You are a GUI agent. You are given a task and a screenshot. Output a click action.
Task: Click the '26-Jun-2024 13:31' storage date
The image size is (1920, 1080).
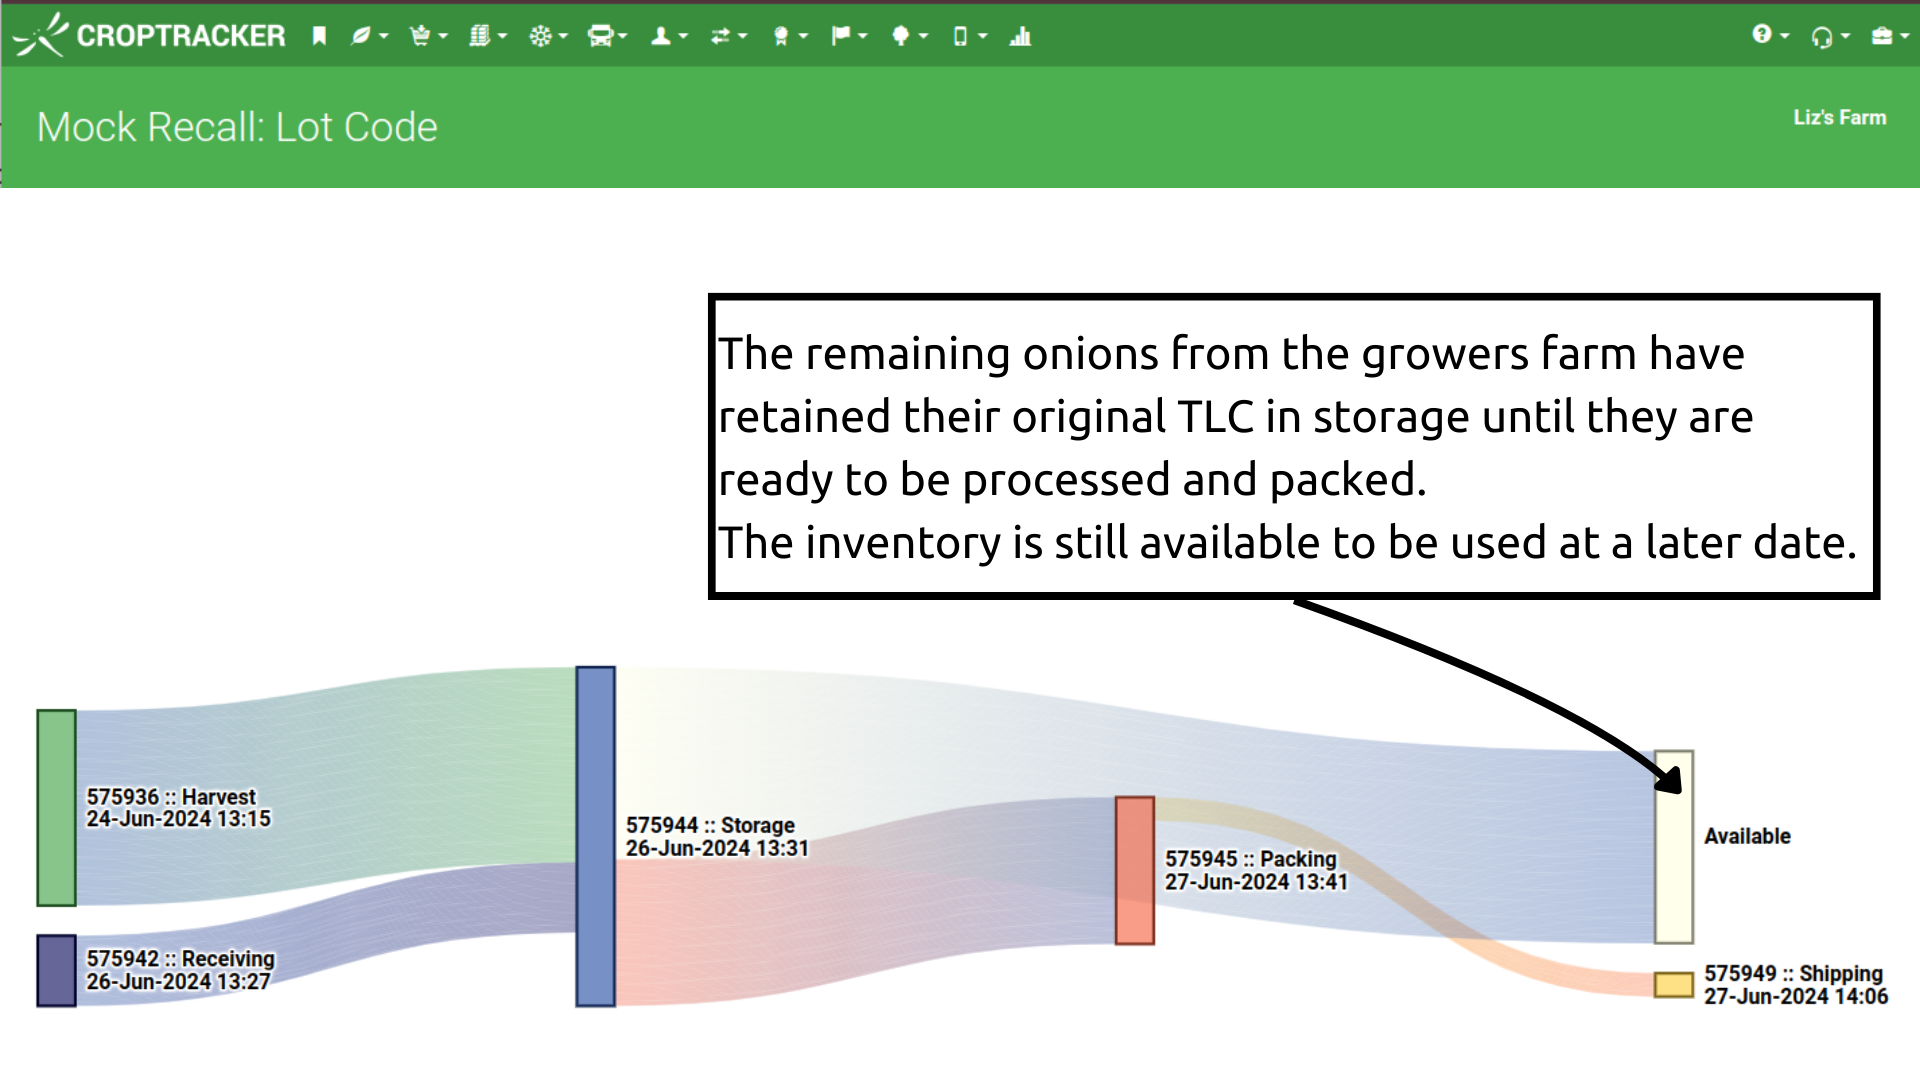pyautogui.click(x=717, y=848)
